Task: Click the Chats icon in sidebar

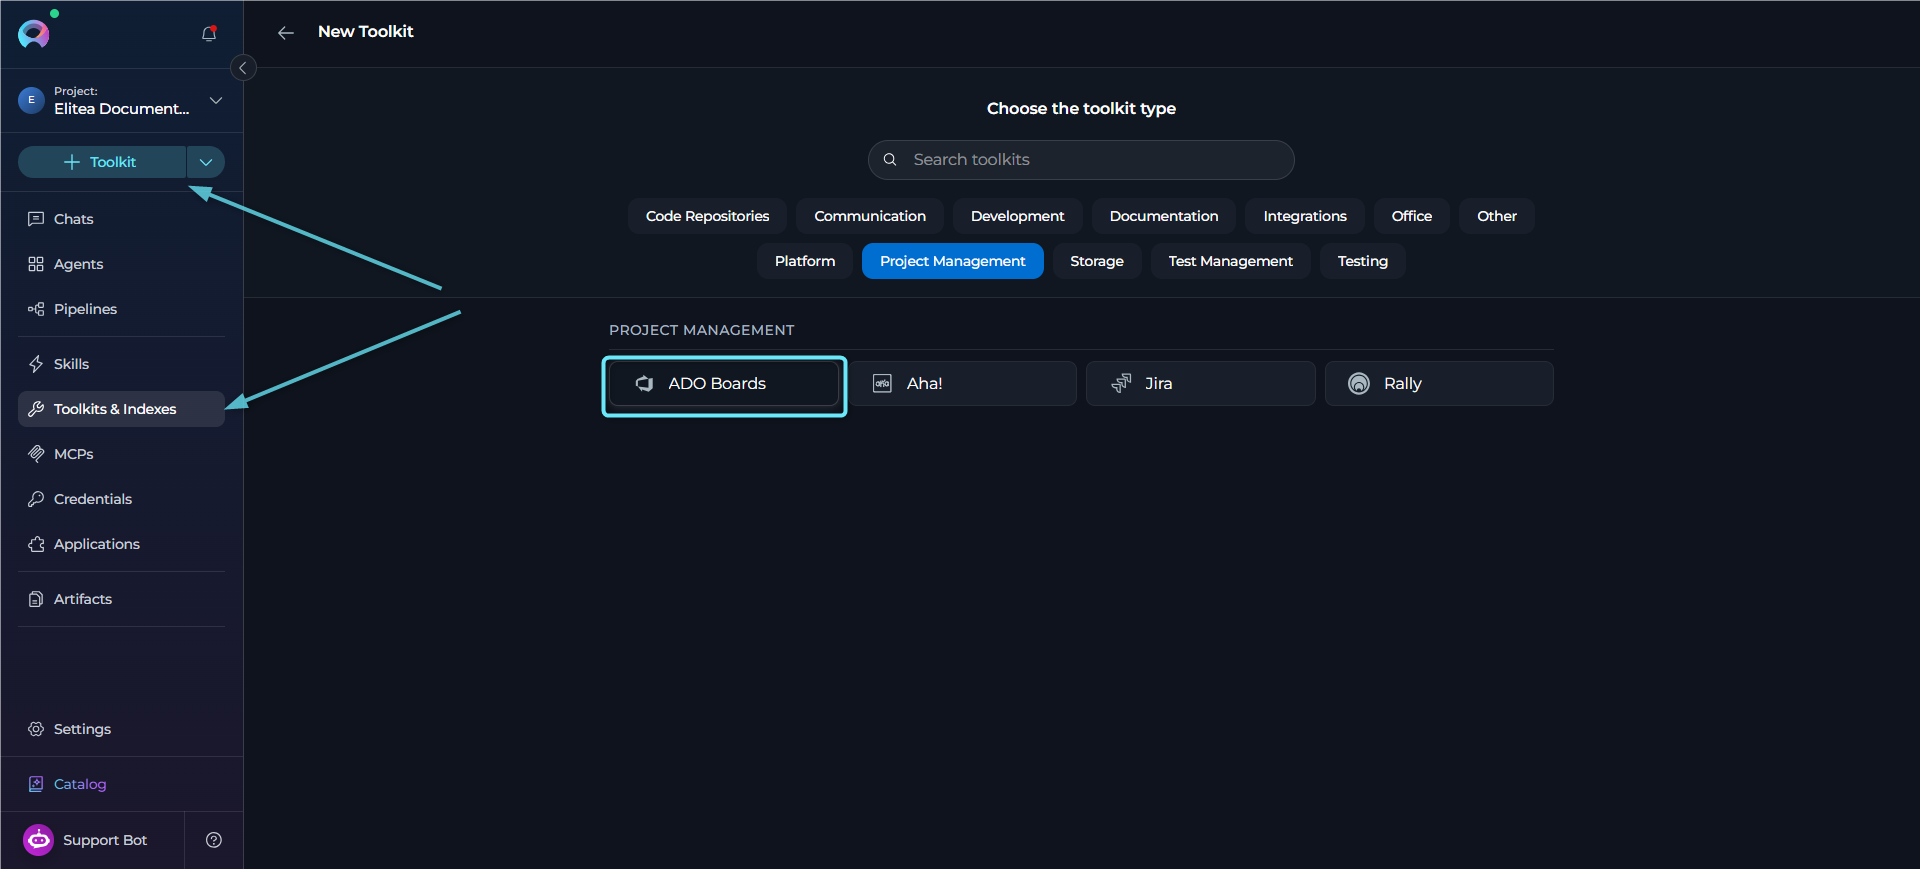Action: point(36,219)
